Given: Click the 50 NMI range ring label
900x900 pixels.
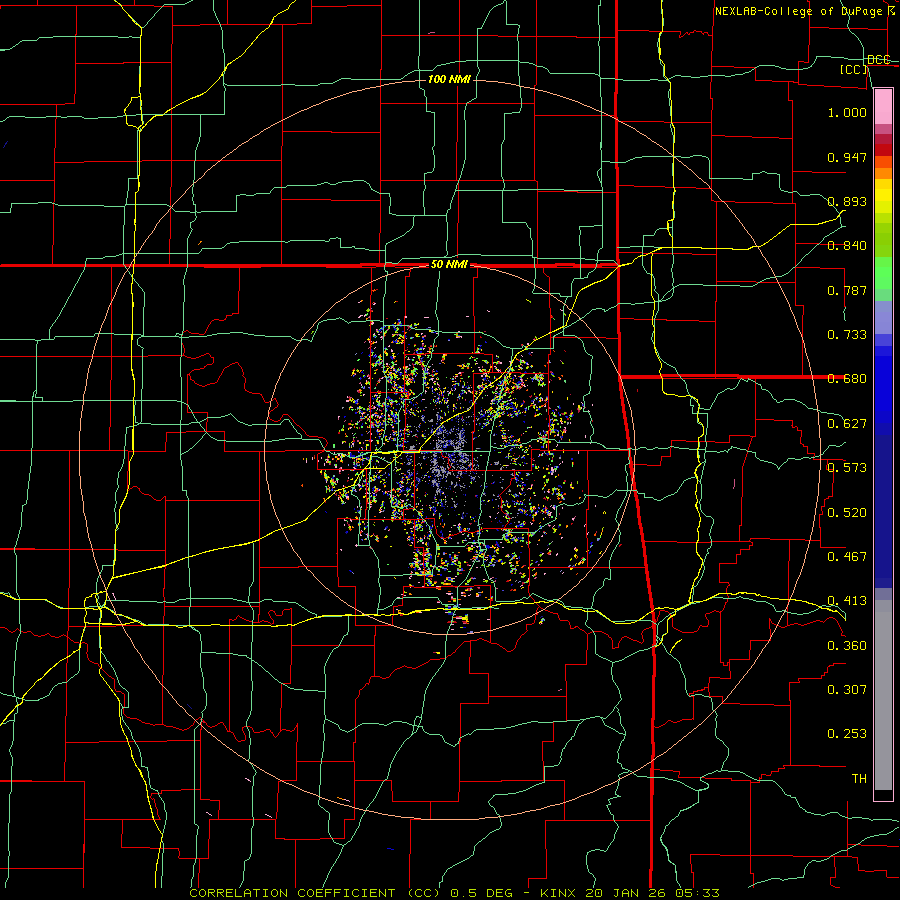Looking at the screenshot, I should click(x=449, y=265).
